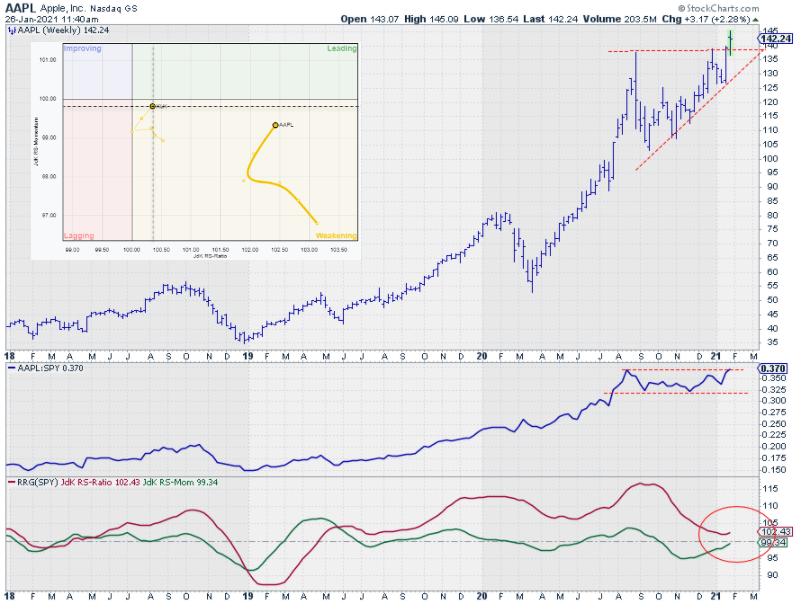Select the Weakening quadrant label
Viewport: 801px width, 609px height.
(336, 236)
